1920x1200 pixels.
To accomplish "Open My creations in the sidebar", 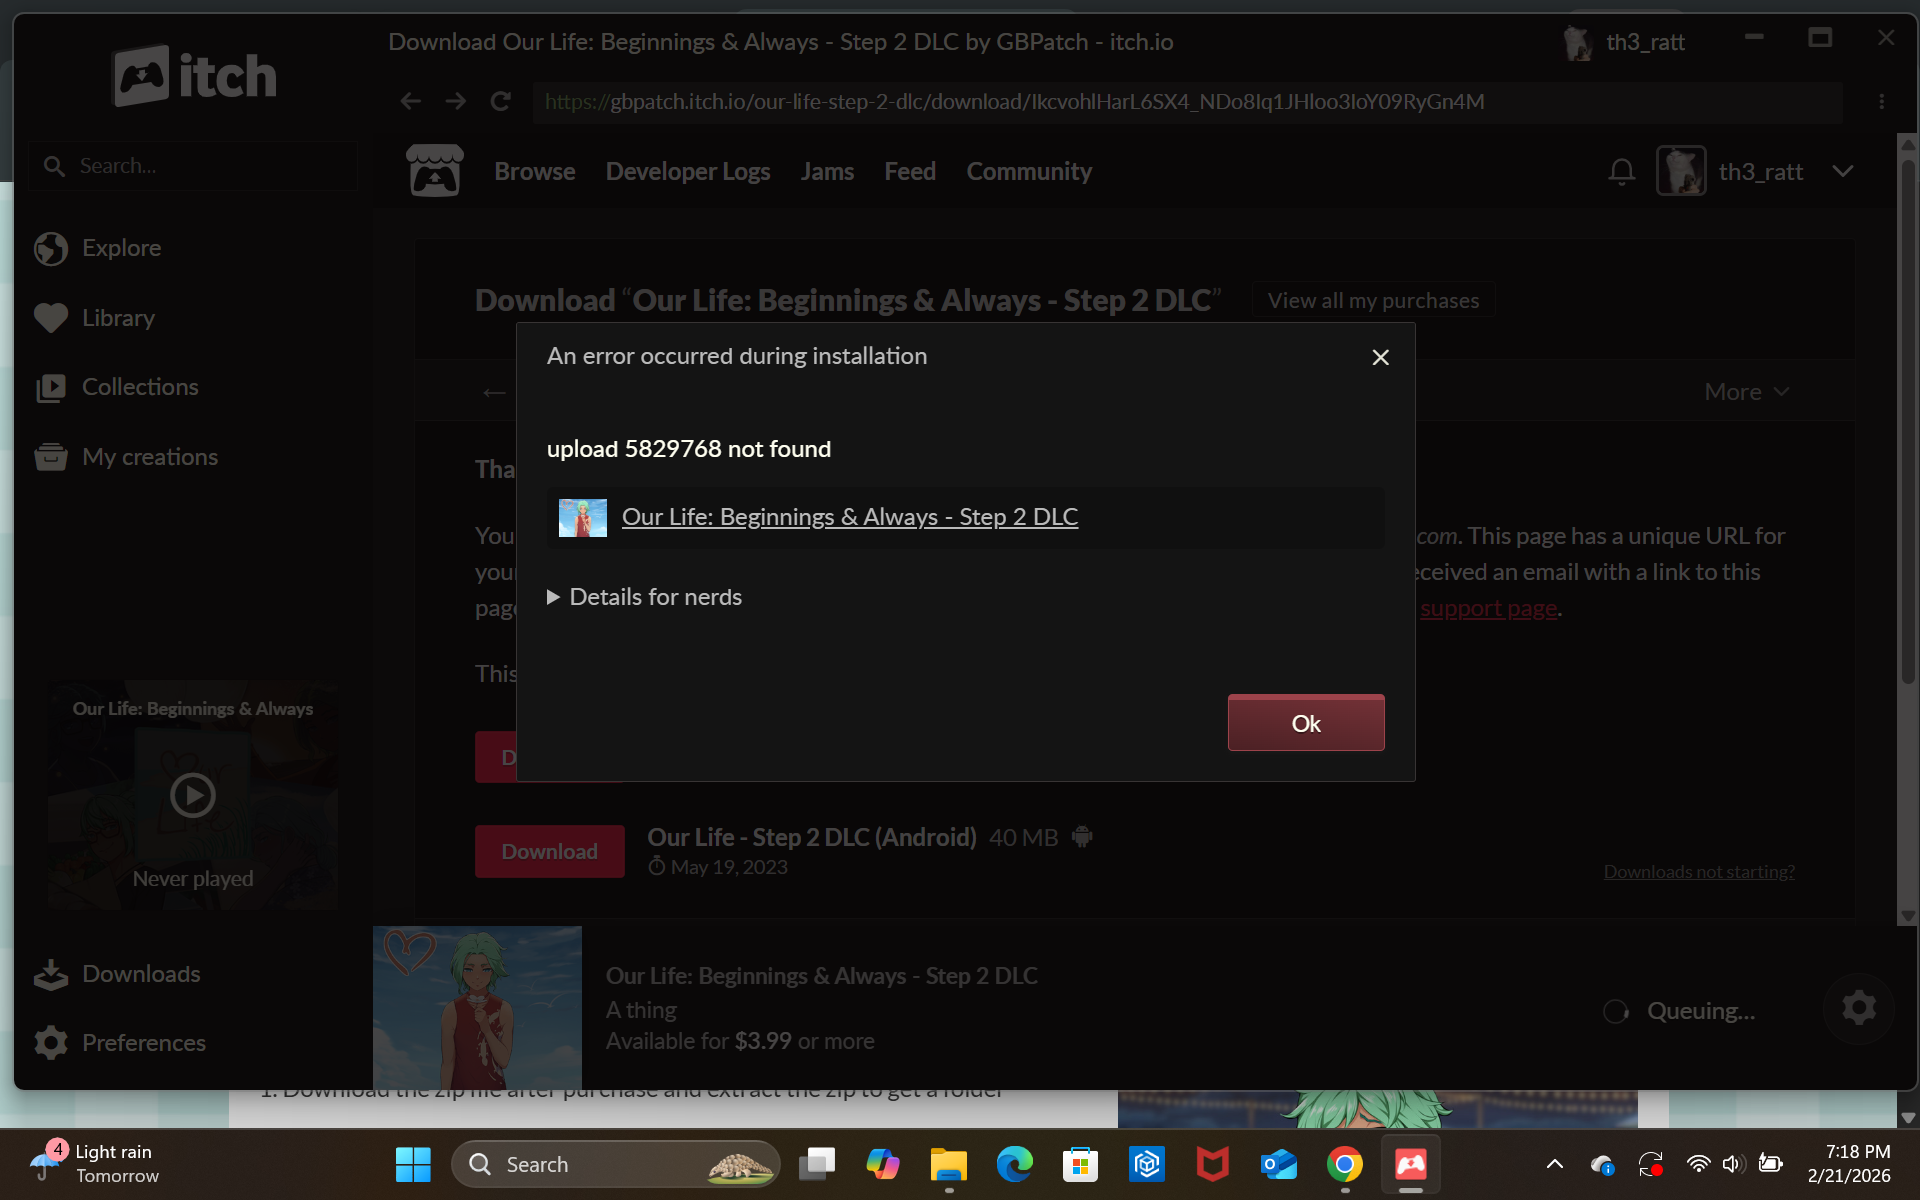I will point(149,457).
